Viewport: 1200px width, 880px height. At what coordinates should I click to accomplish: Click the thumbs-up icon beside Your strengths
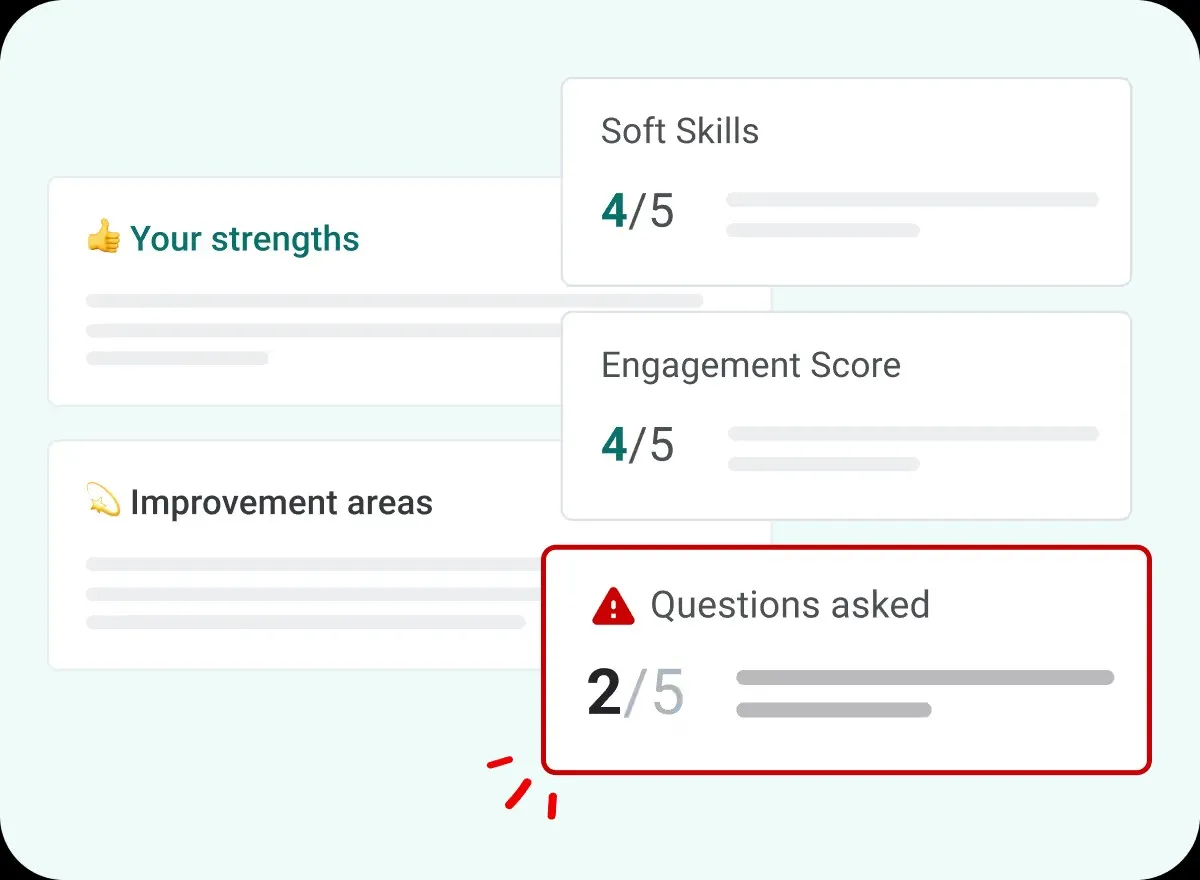tap(103, 238)
